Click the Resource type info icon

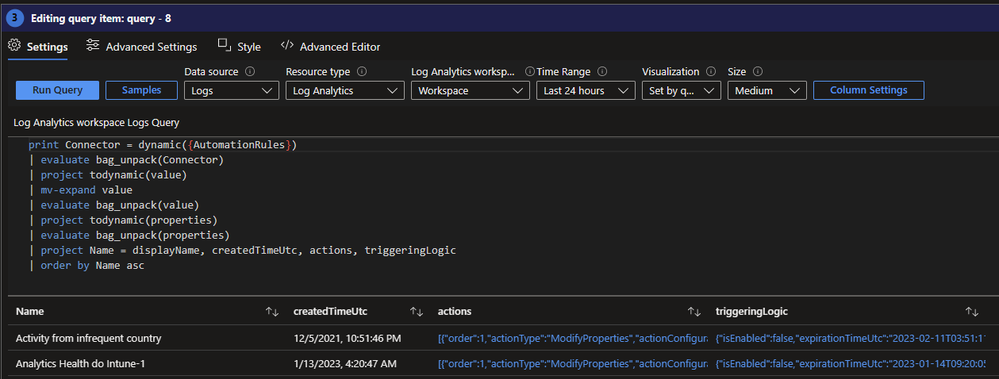click(x=362, y=72)
